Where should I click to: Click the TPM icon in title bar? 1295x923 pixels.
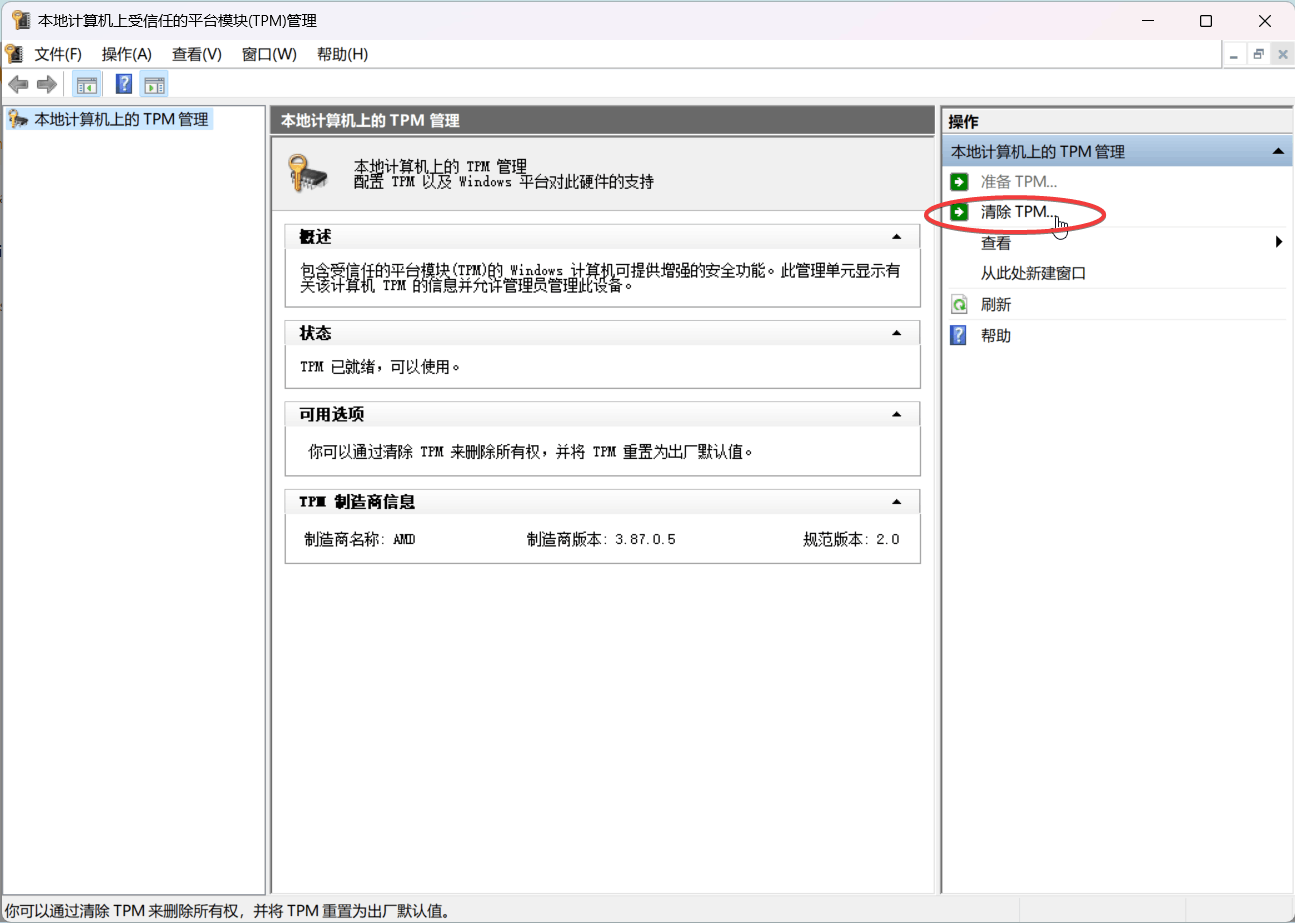(x=20, y=20)
